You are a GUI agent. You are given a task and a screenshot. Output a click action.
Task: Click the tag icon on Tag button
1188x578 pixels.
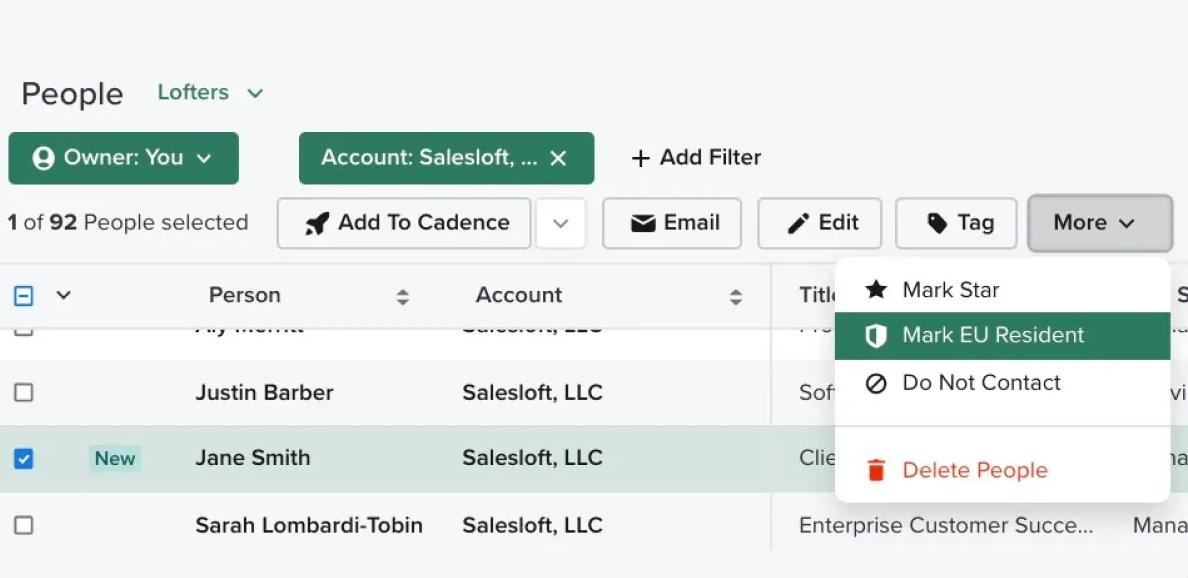[937, 223]
